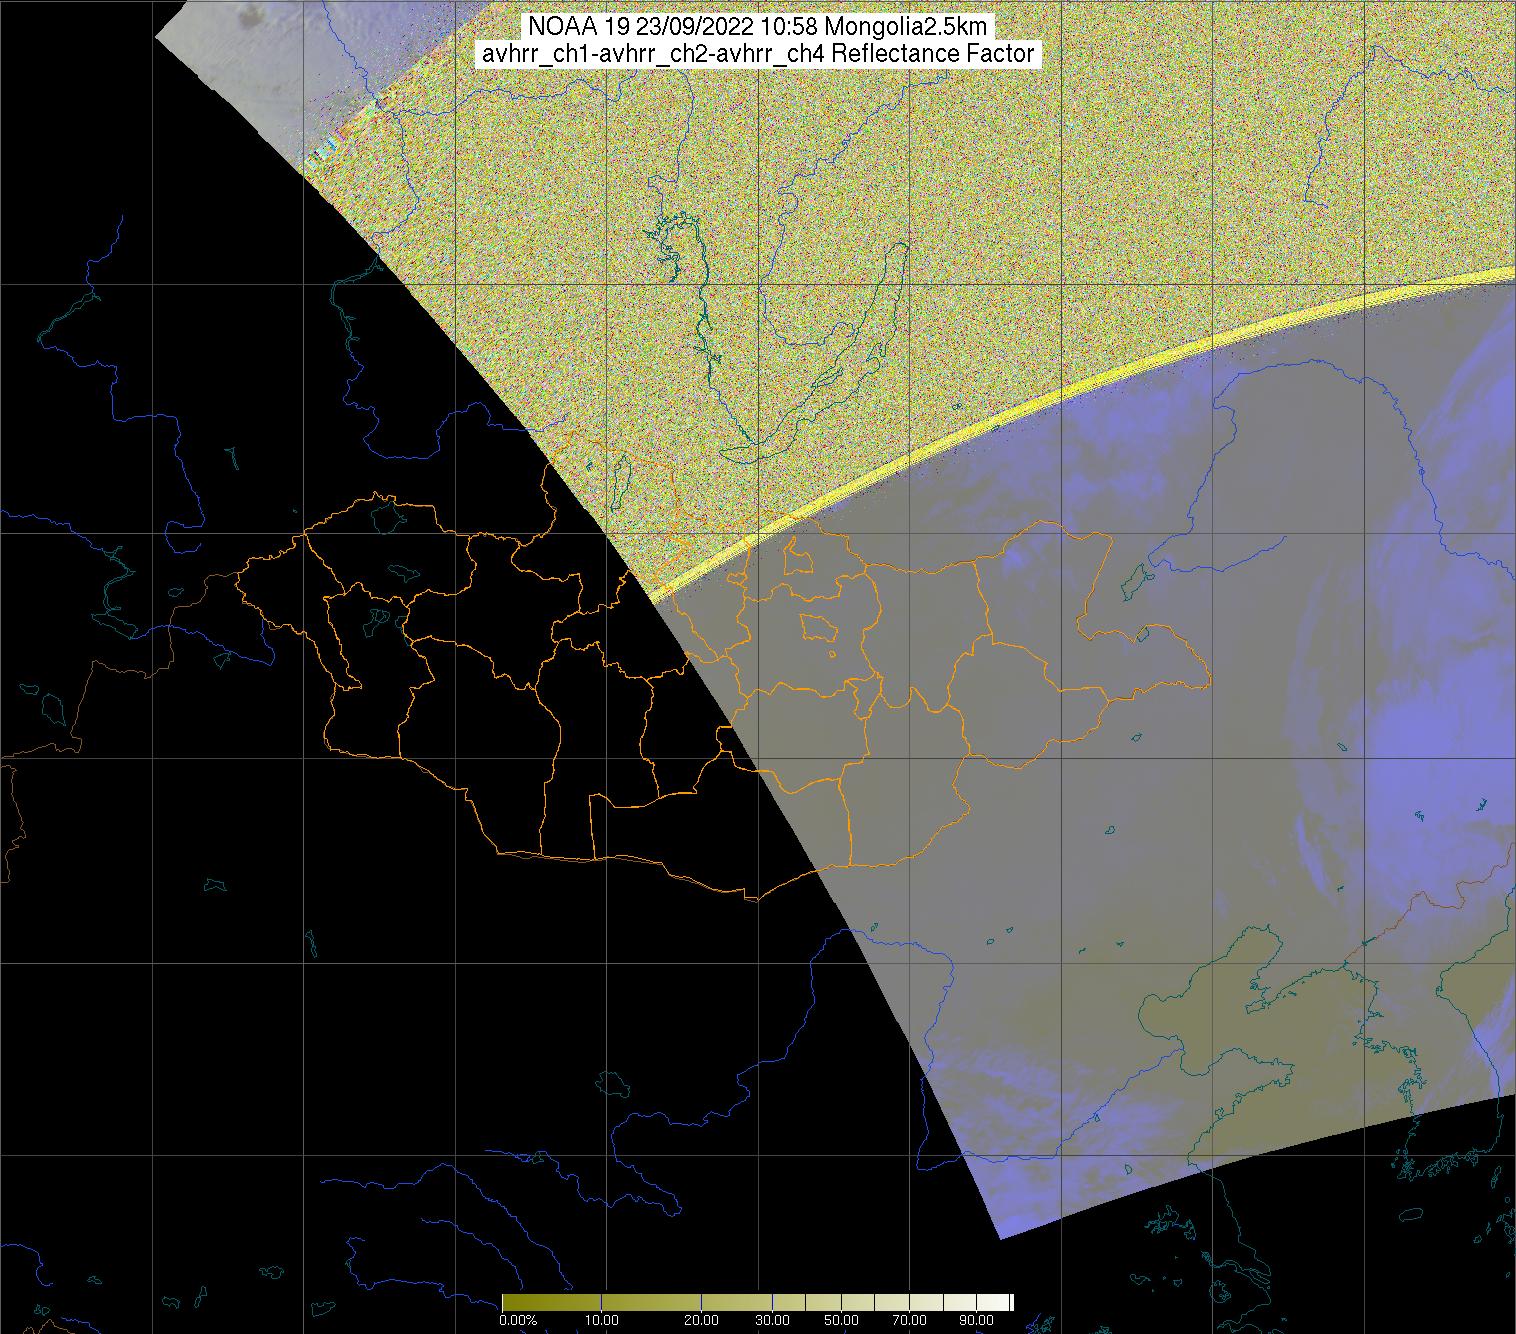This screenshot has height=1334, width=1516.
Task: Click the 90.00 label on color scale
Action: [976, 1321]
